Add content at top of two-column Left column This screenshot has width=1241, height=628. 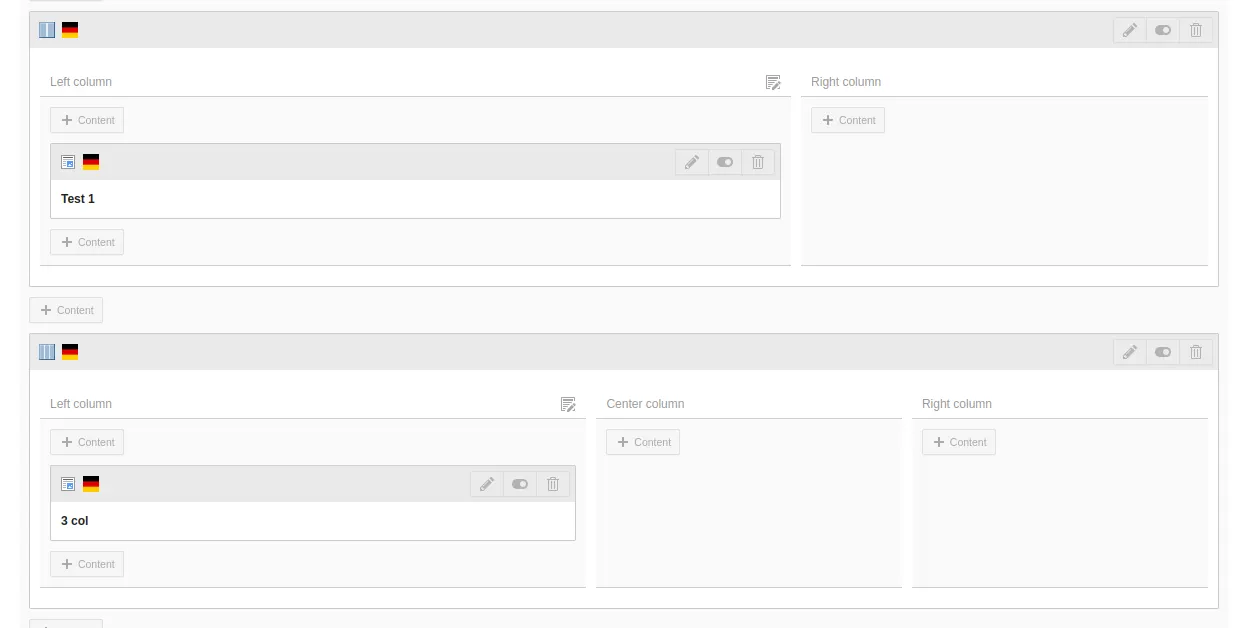[x=87, y=120]
